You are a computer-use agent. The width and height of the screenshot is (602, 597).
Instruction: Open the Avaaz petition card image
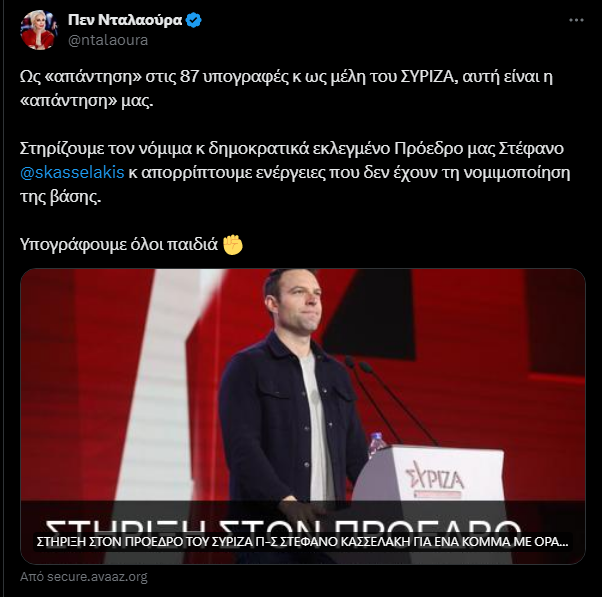click(x=303, y=416)
